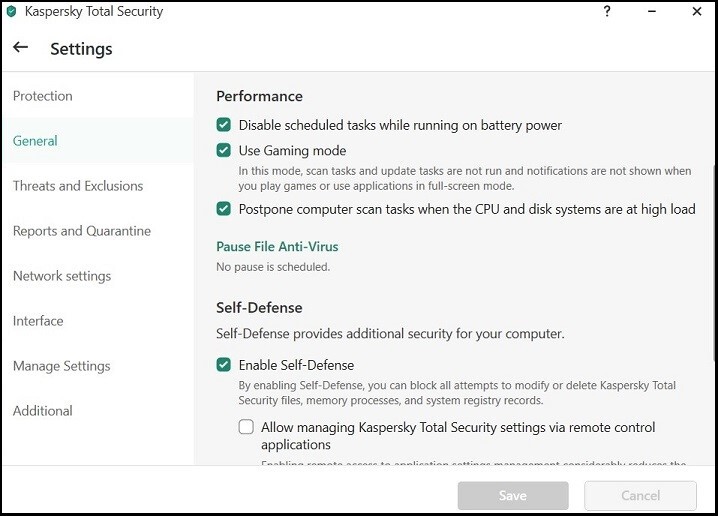Uncheck Postpone computer scan tasks option
Screen dimensions: 718x516
click(x=224, y=209)
